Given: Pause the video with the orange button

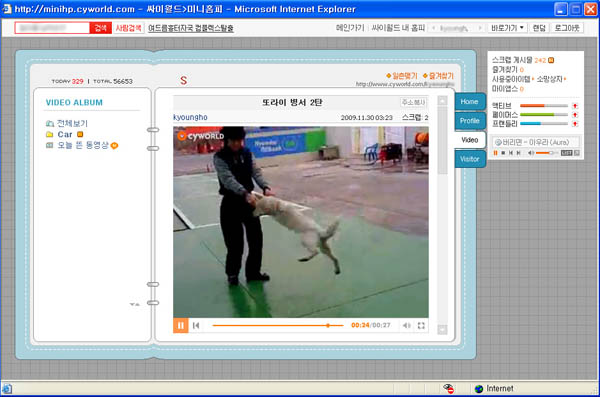Looking at the screenshot, I should tap(181, 325).
